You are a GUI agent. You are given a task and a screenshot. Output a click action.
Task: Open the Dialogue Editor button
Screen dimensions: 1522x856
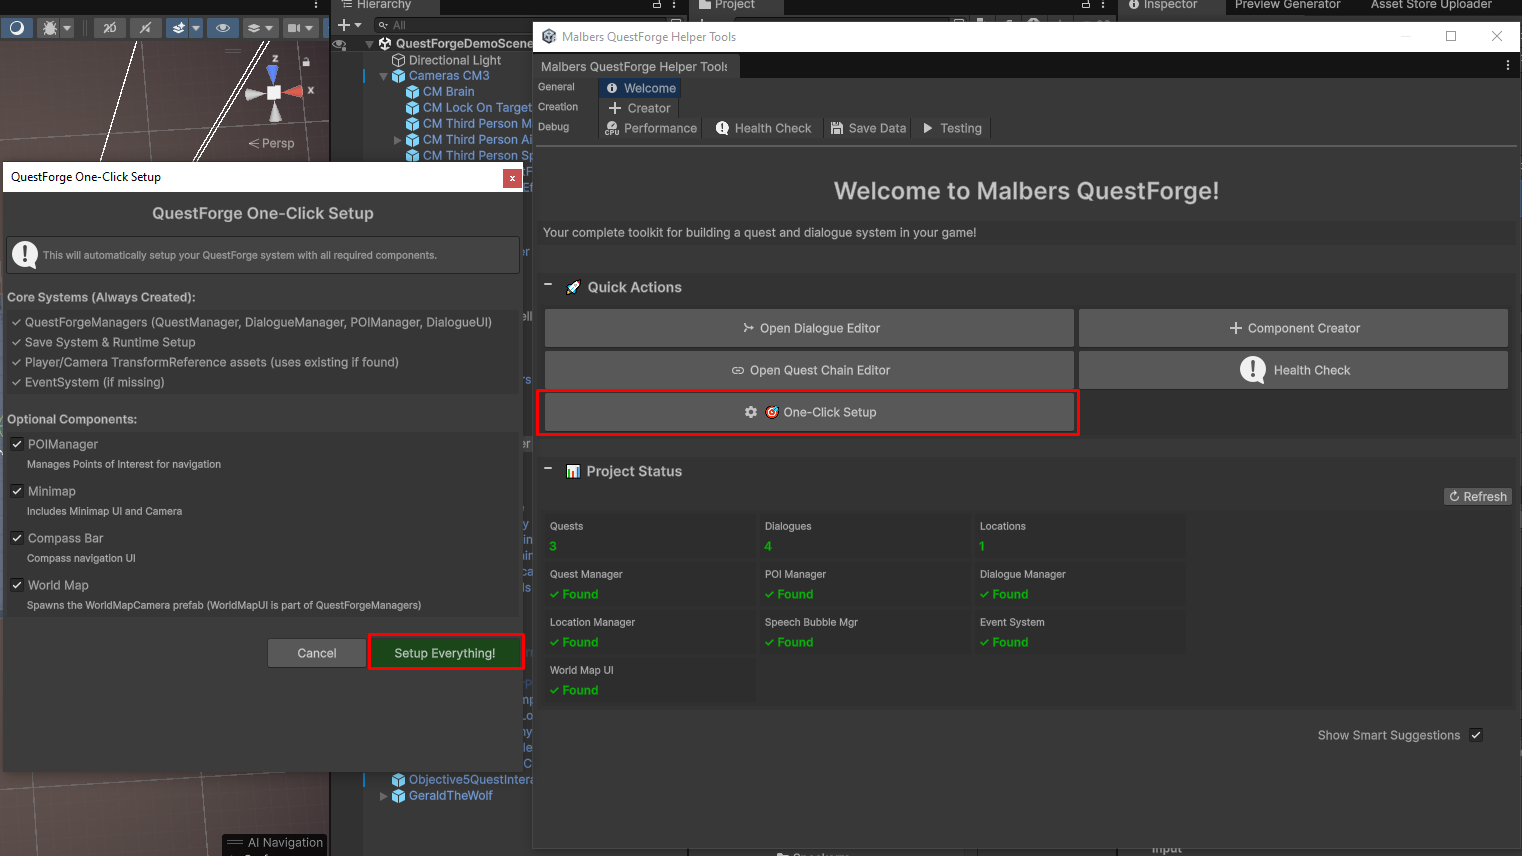pos(809,328)
